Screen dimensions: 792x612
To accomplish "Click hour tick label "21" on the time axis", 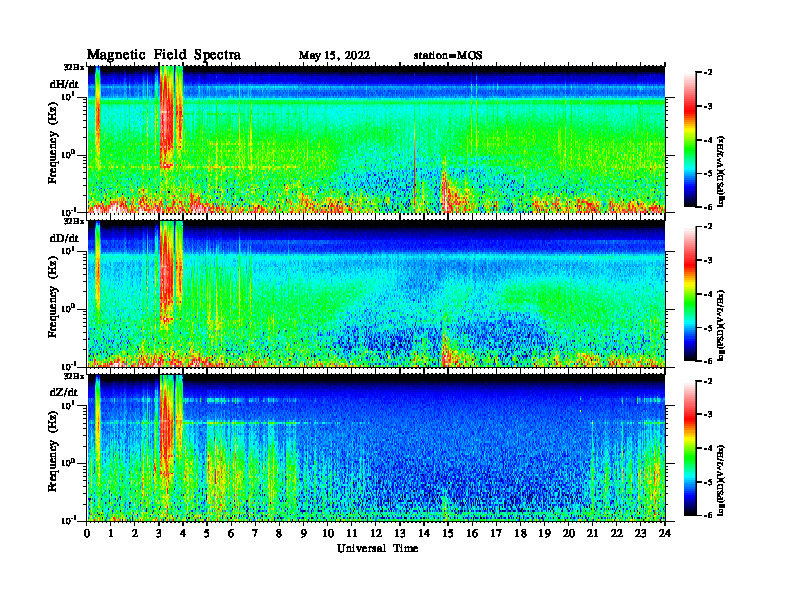I will click(592, 534).
